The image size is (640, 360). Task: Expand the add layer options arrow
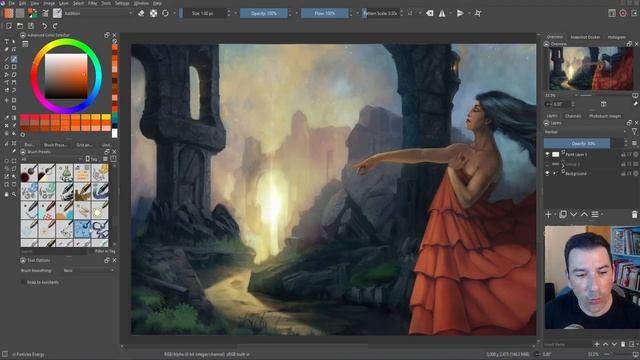(x=556, y=214)
